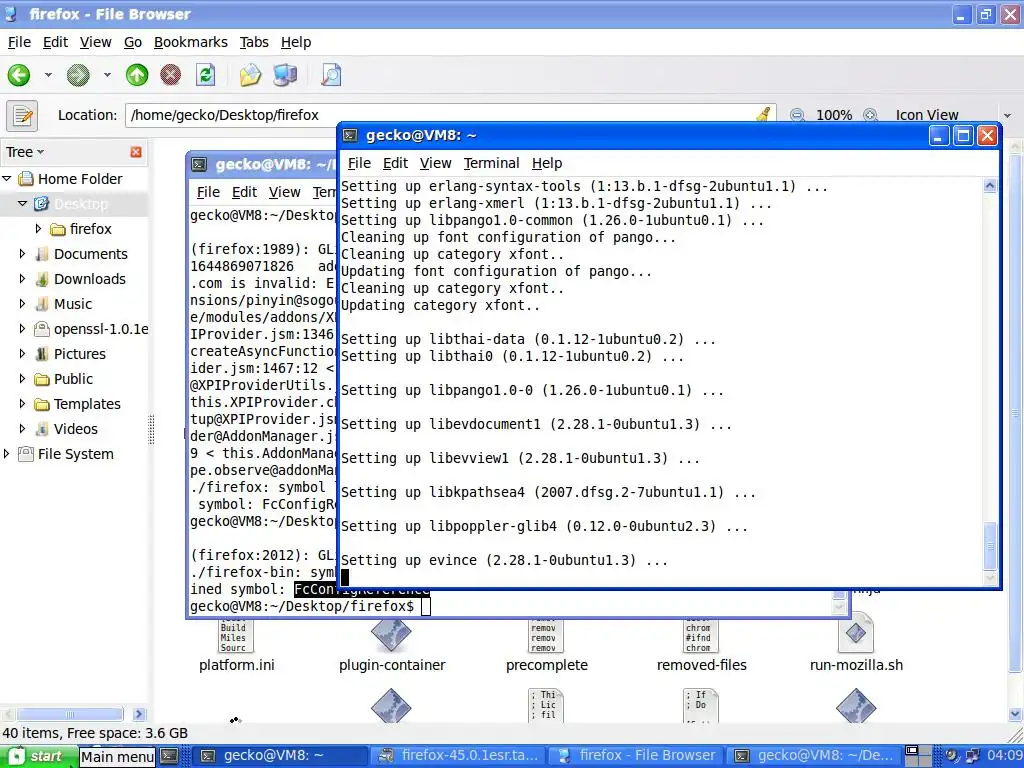Open the Home folder toolbar icon
This screenshot has height=768, width=1024.
(250, 75)
